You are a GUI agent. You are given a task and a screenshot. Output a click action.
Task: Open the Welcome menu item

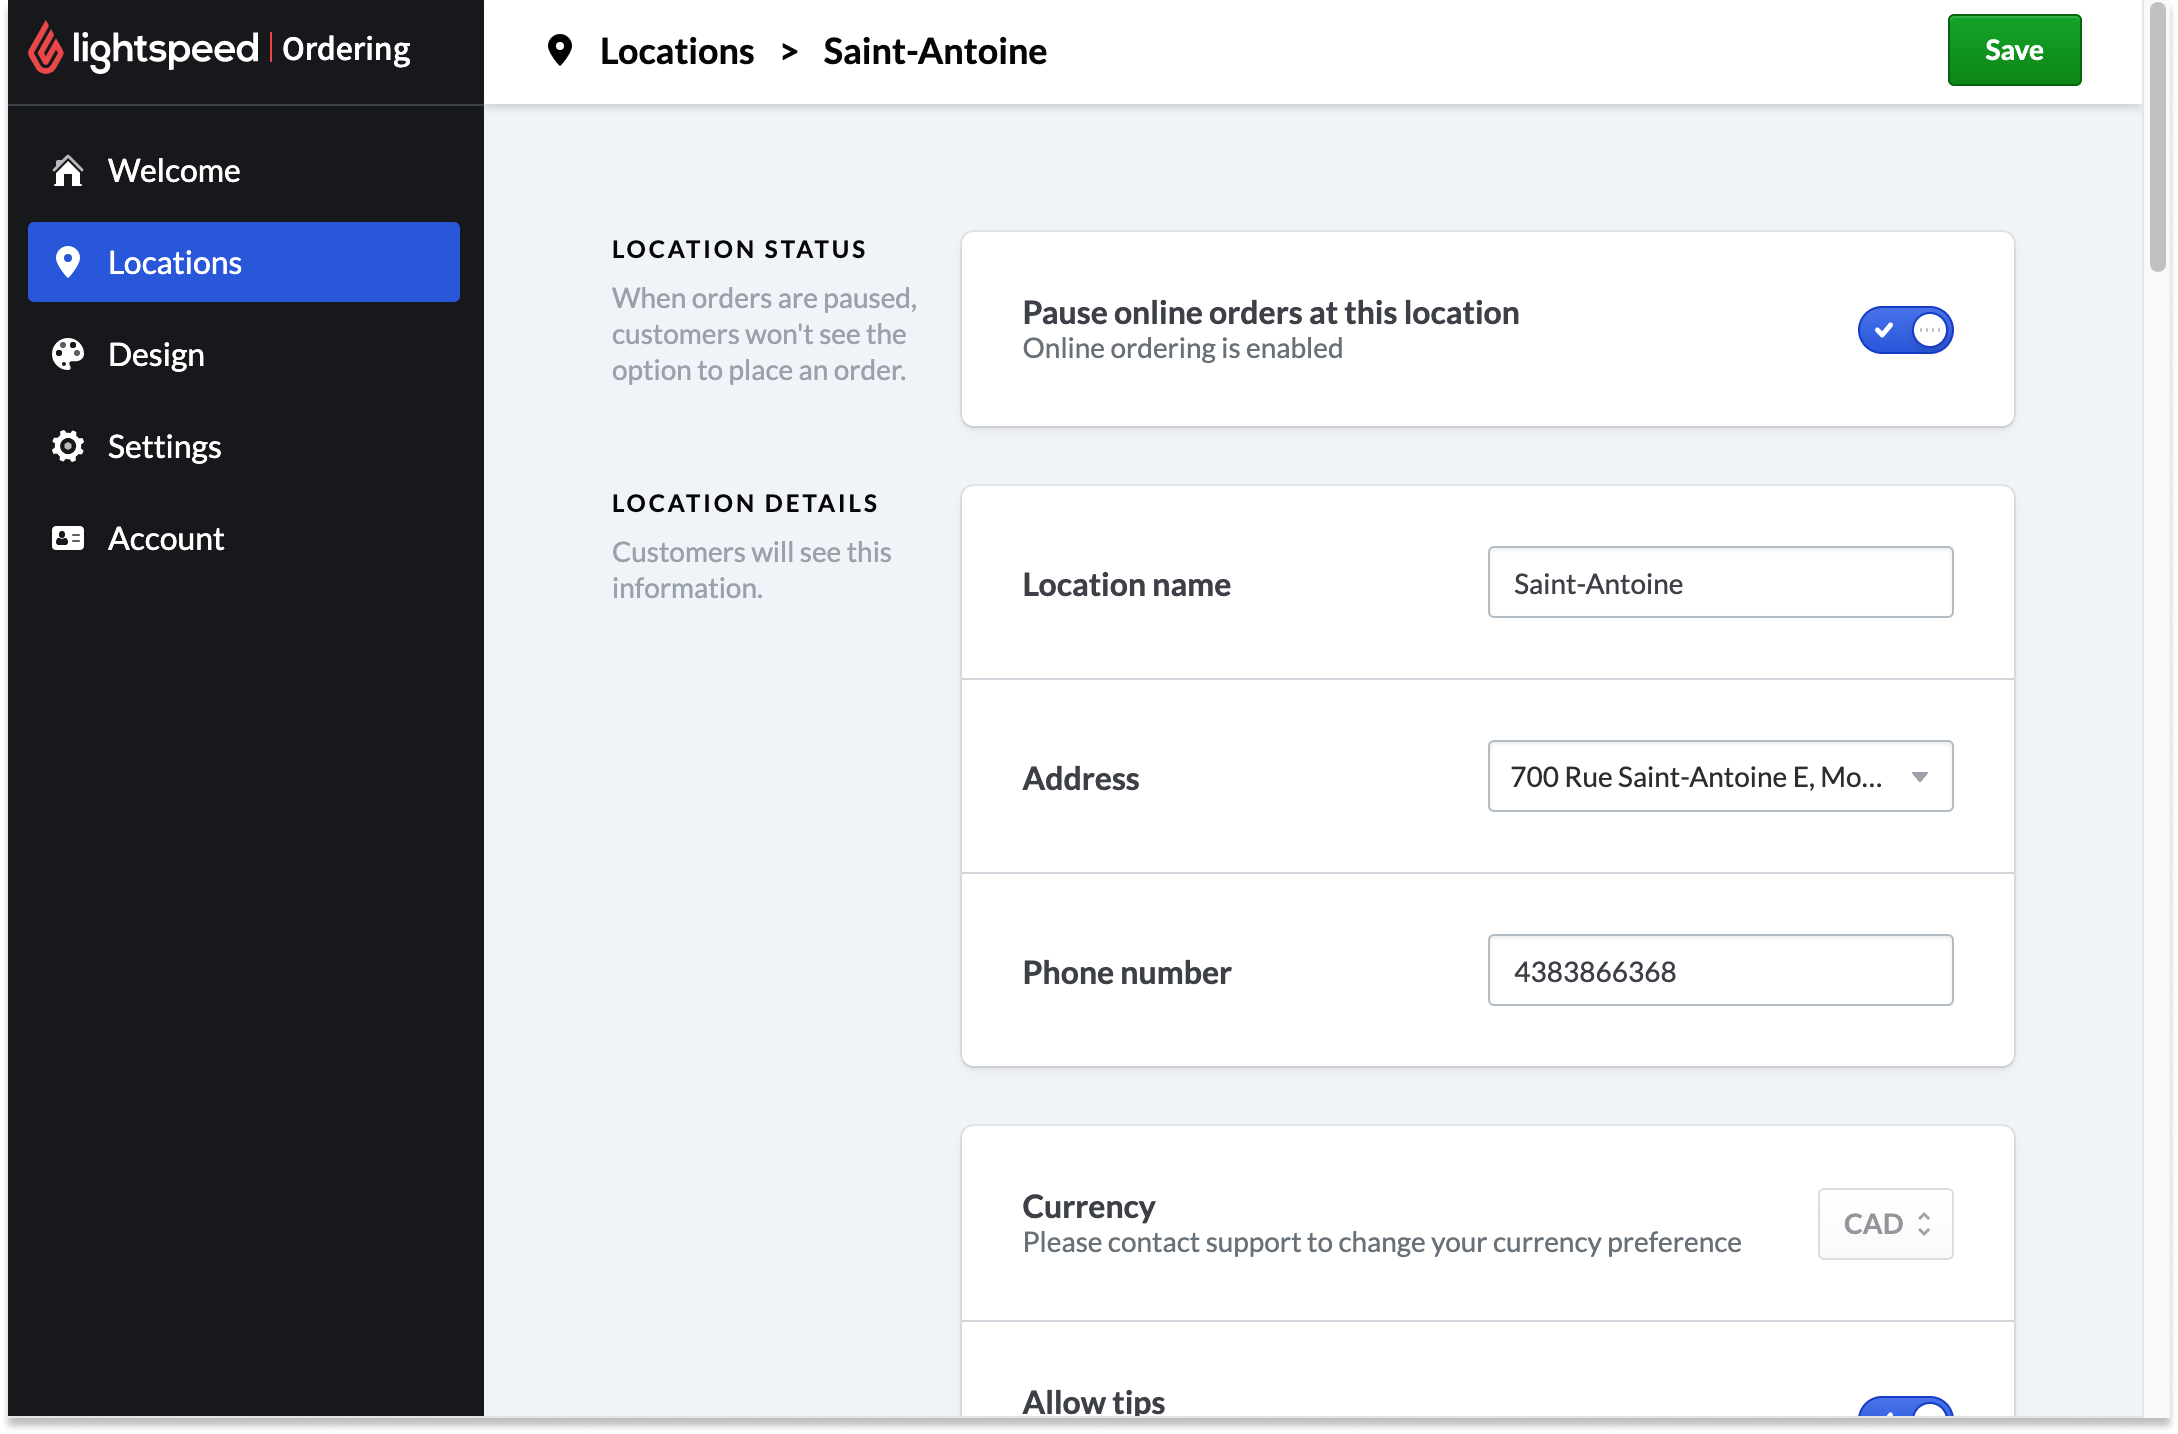point(244,171)
